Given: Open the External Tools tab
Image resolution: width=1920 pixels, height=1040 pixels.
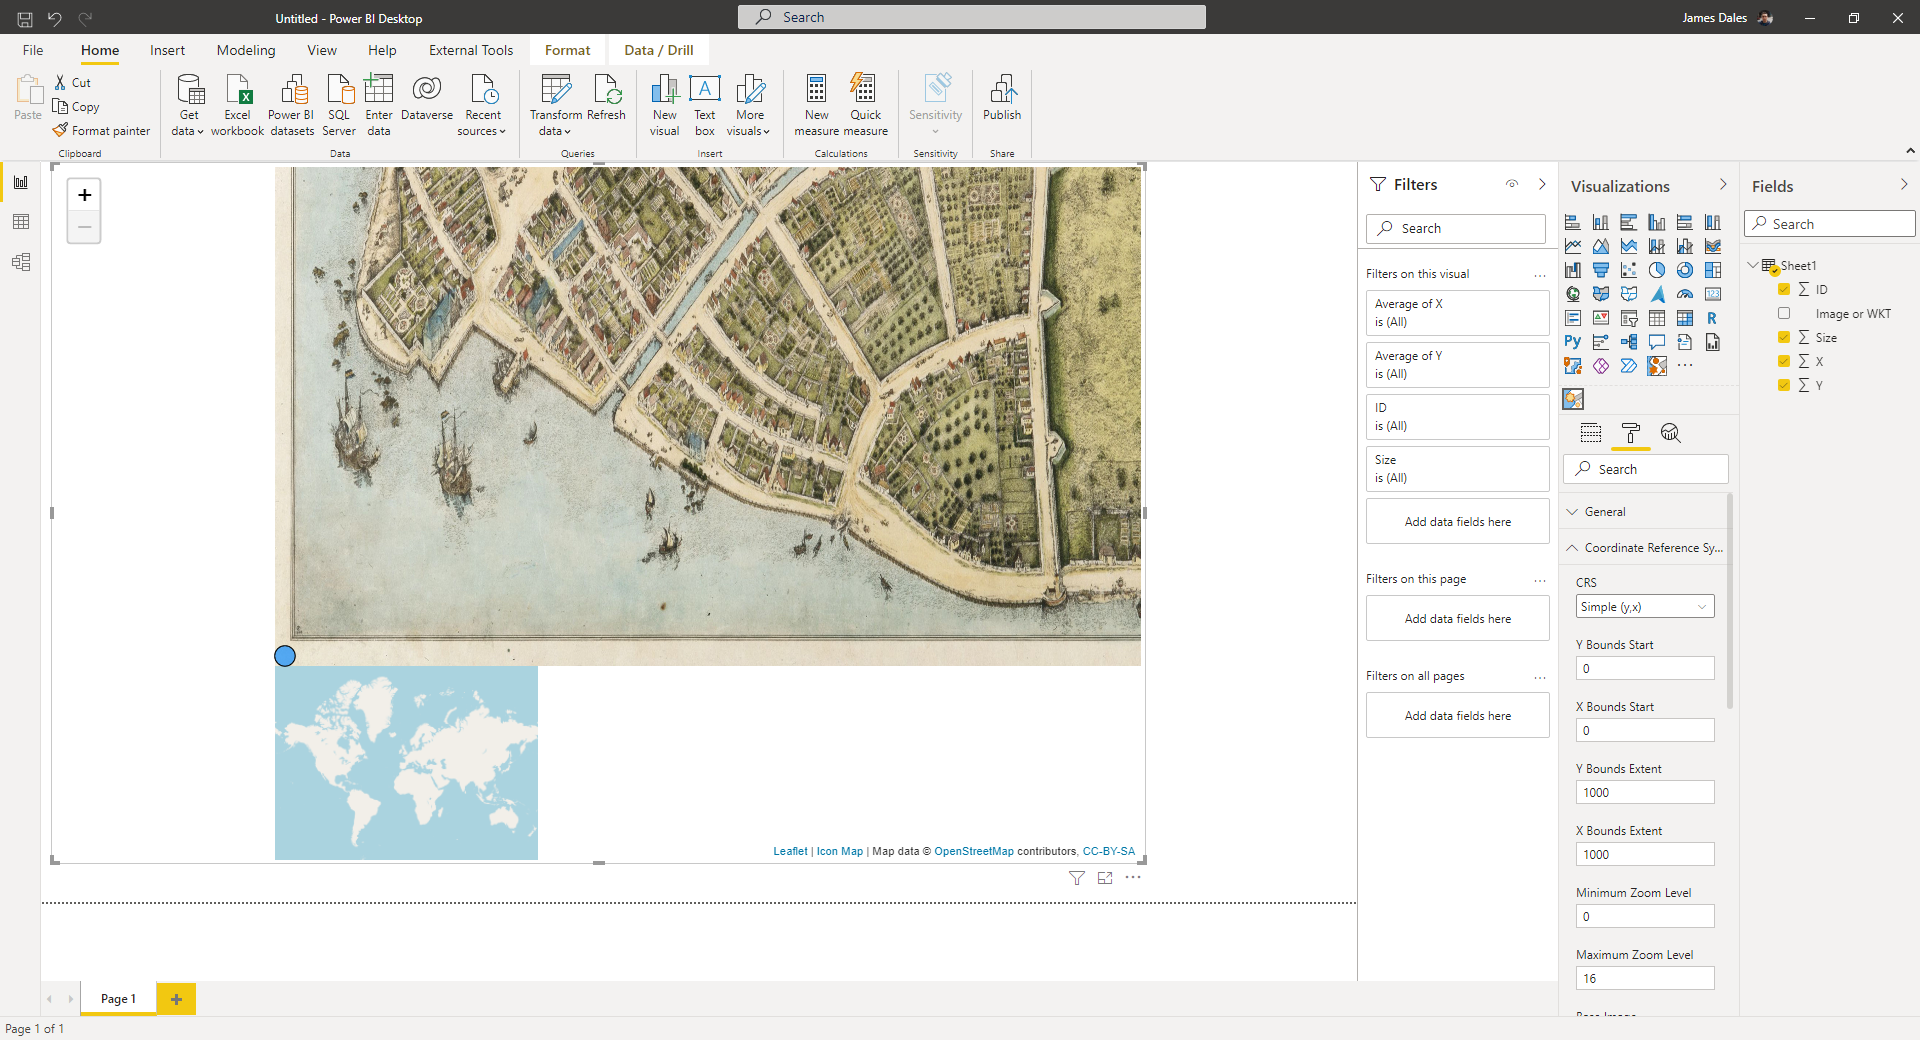Looking at the screenshot, I should tap(471, 50).
